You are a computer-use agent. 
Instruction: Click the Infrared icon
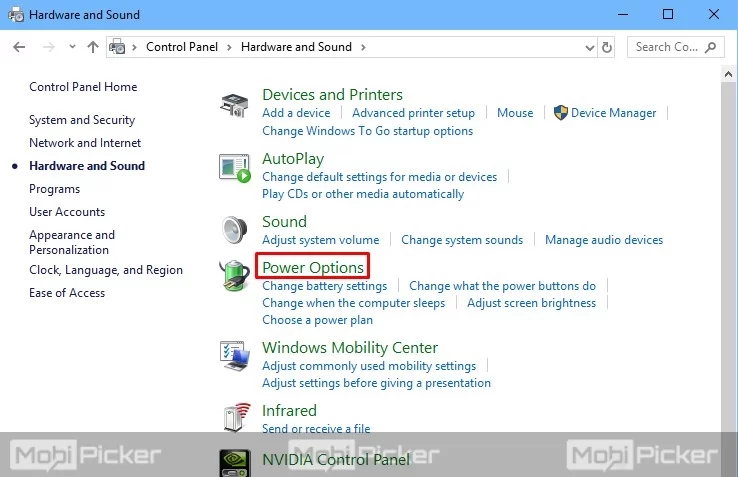coord(234,418)
